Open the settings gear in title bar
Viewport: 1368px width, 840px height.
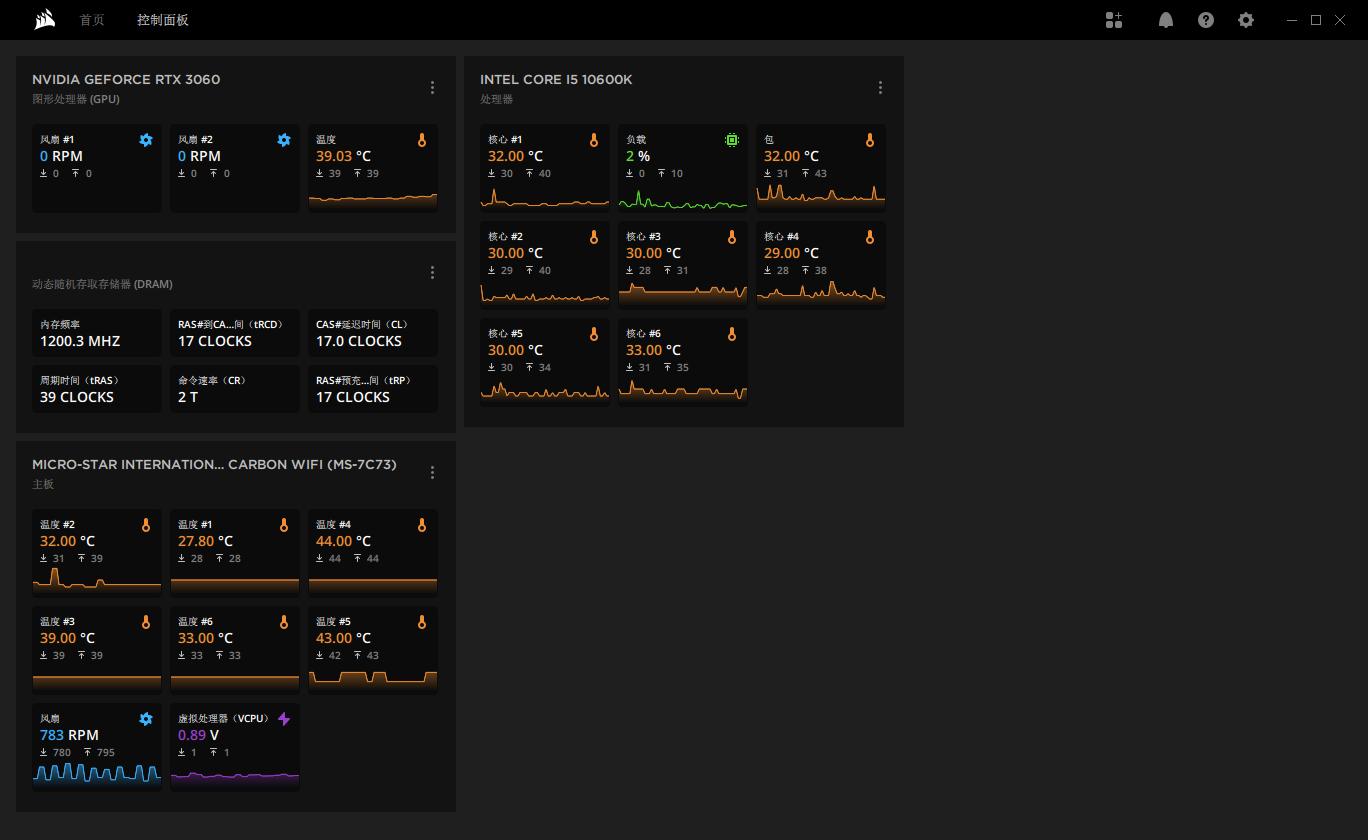tap(1245, 20)
